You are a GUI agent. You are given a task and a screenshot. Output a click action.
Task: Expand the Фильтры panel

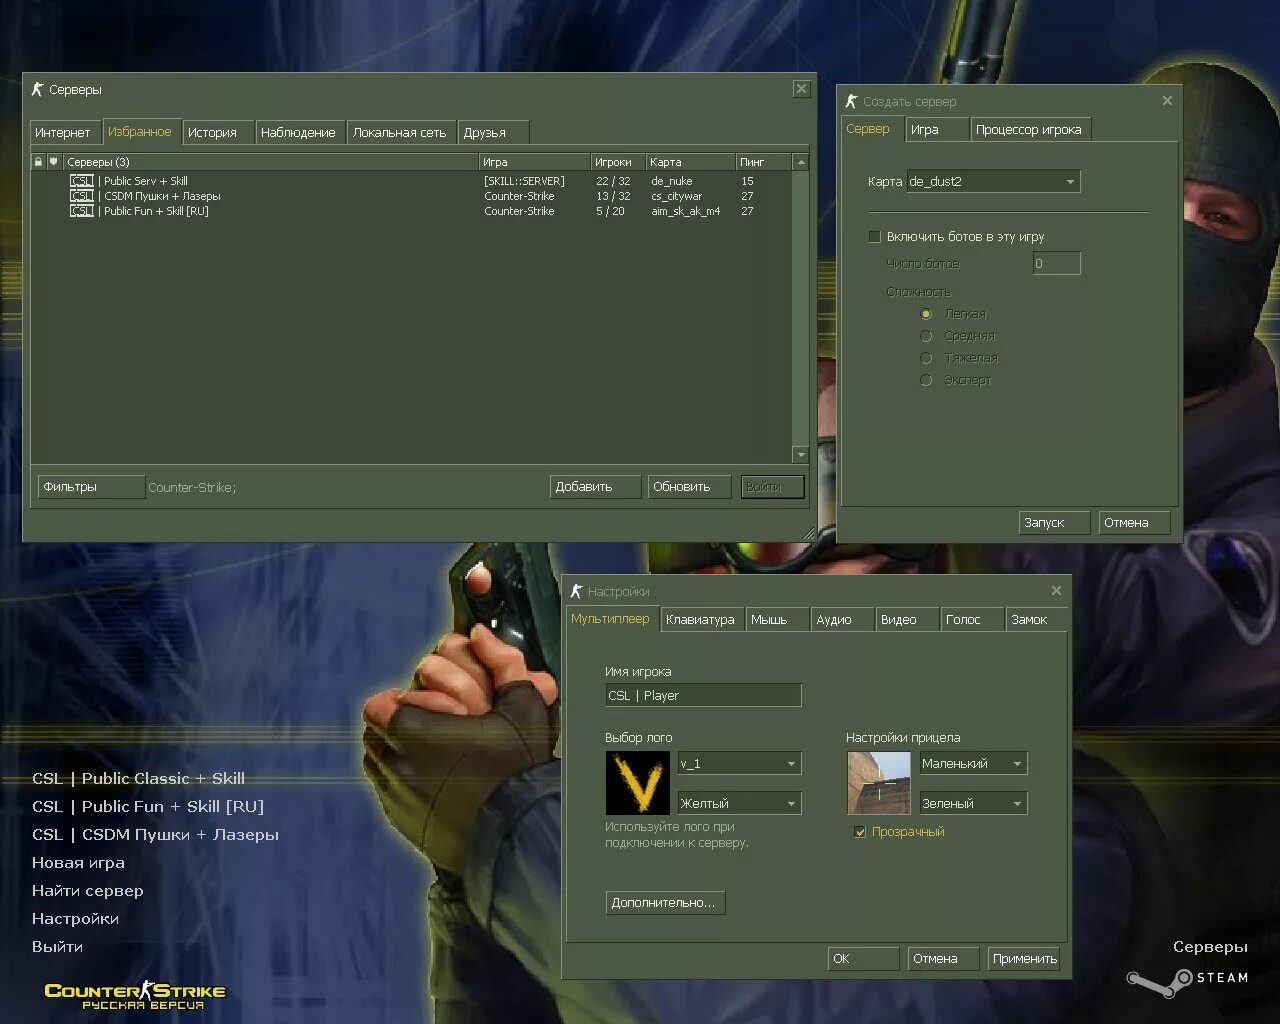coord(91,487)
